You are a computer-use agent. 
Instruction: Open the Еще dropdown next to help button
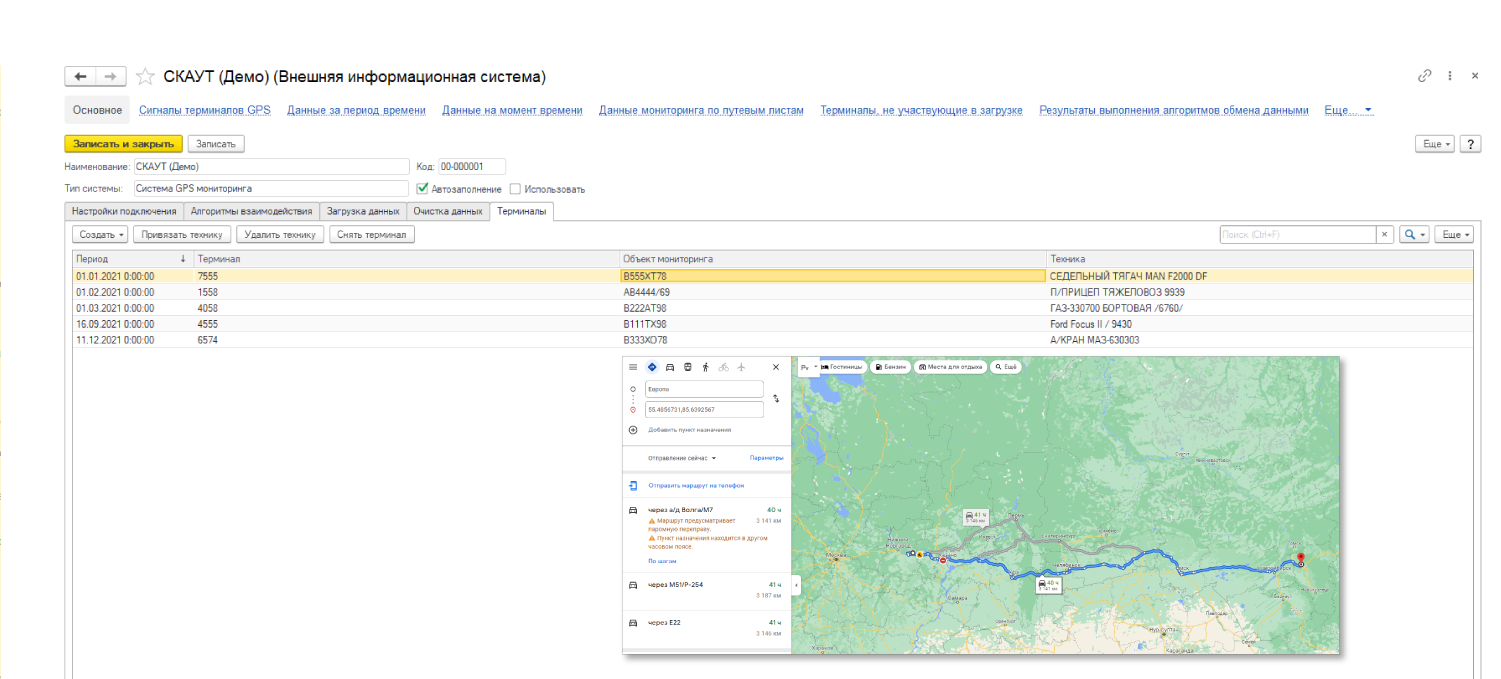pos(1435,144)
